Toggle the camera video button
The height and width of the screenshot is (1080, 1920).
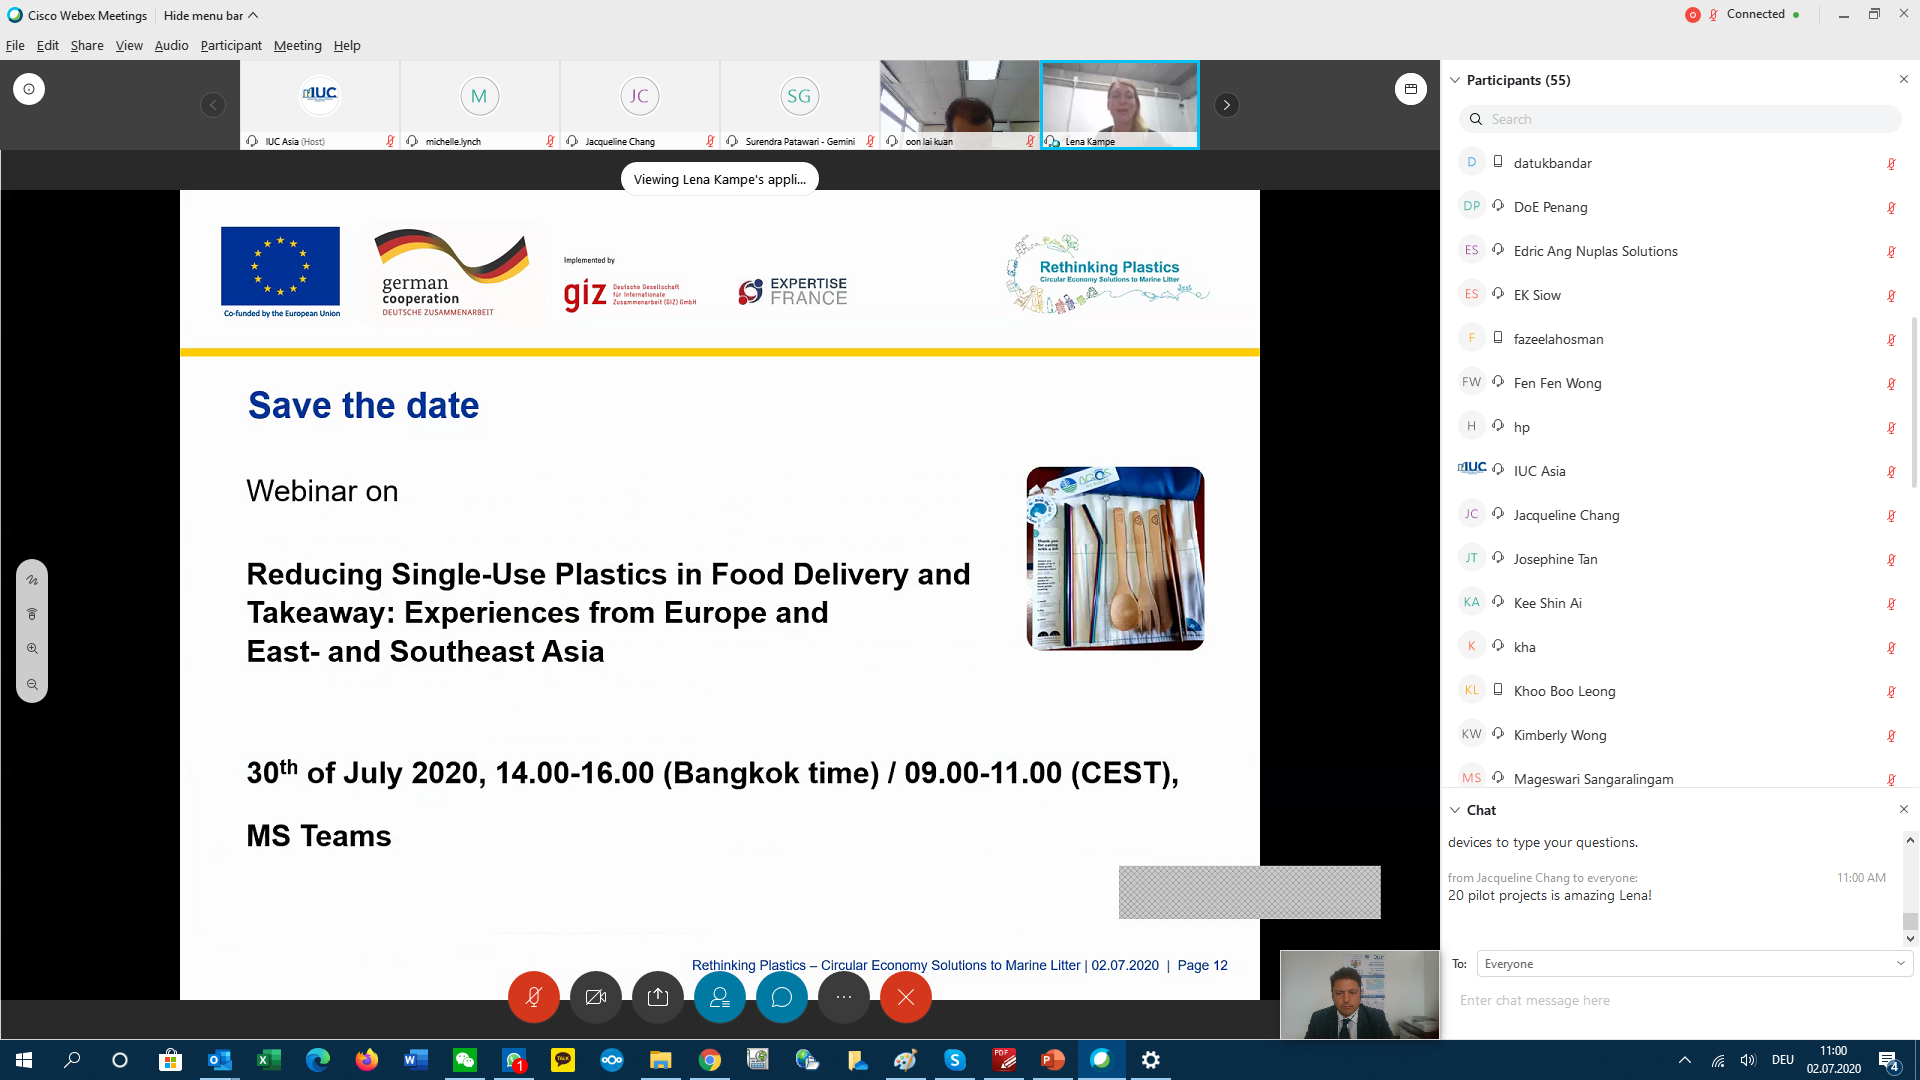pos(596,997)
